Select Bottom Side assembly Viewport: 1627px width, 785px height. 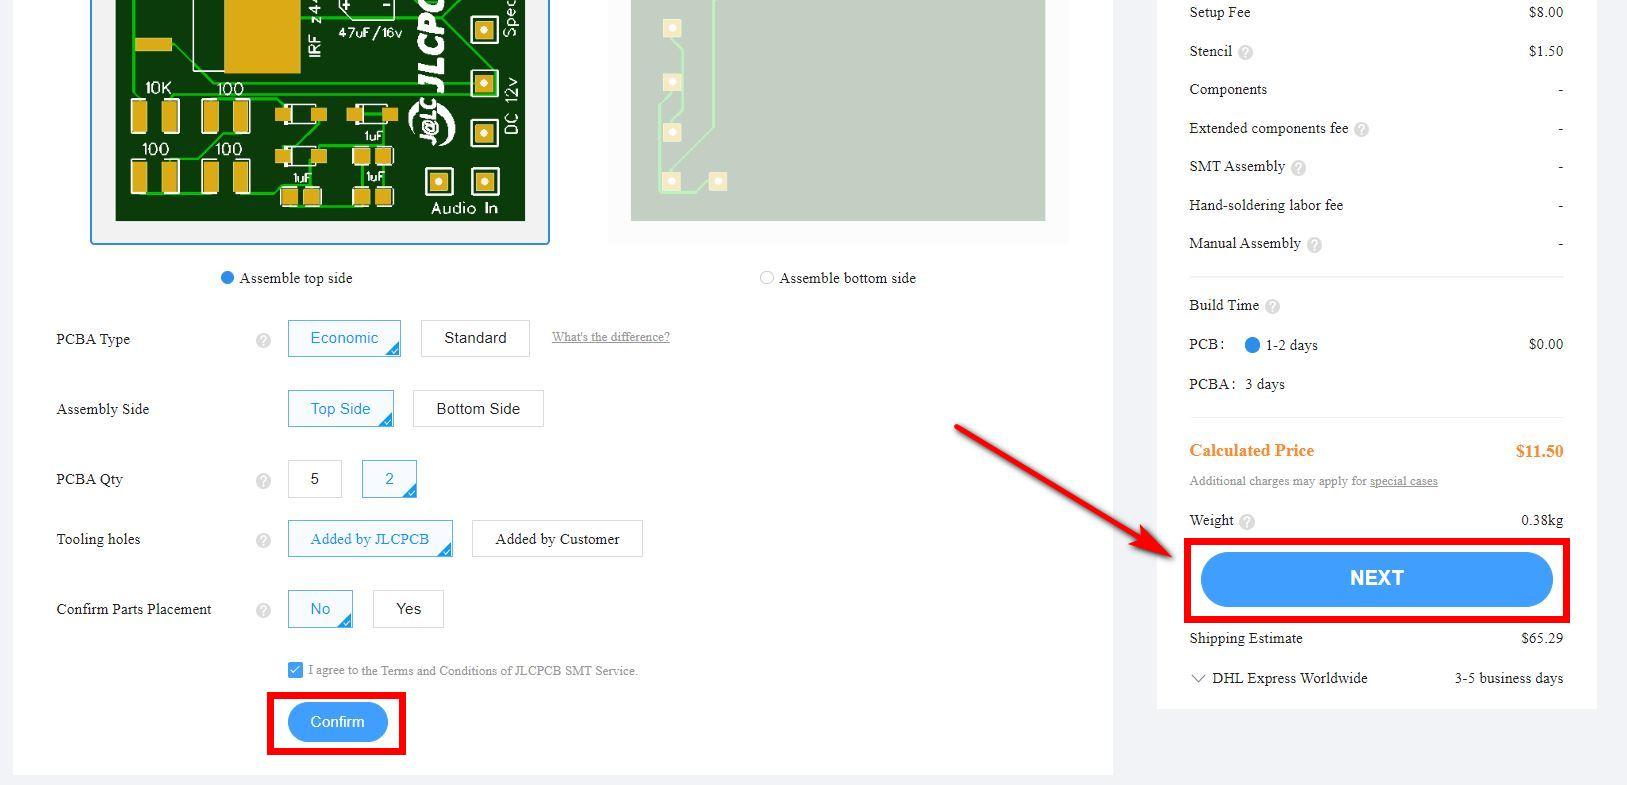tap(478, 408)
